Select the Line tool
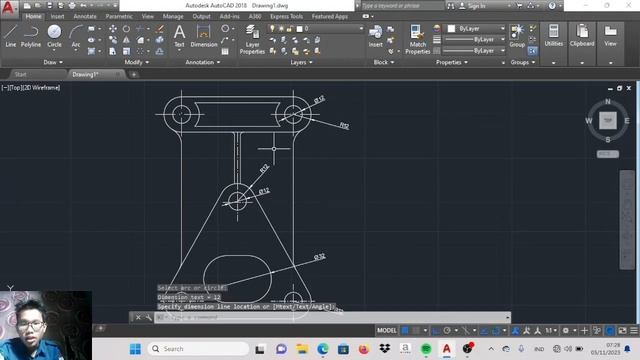 click(11, 36)
